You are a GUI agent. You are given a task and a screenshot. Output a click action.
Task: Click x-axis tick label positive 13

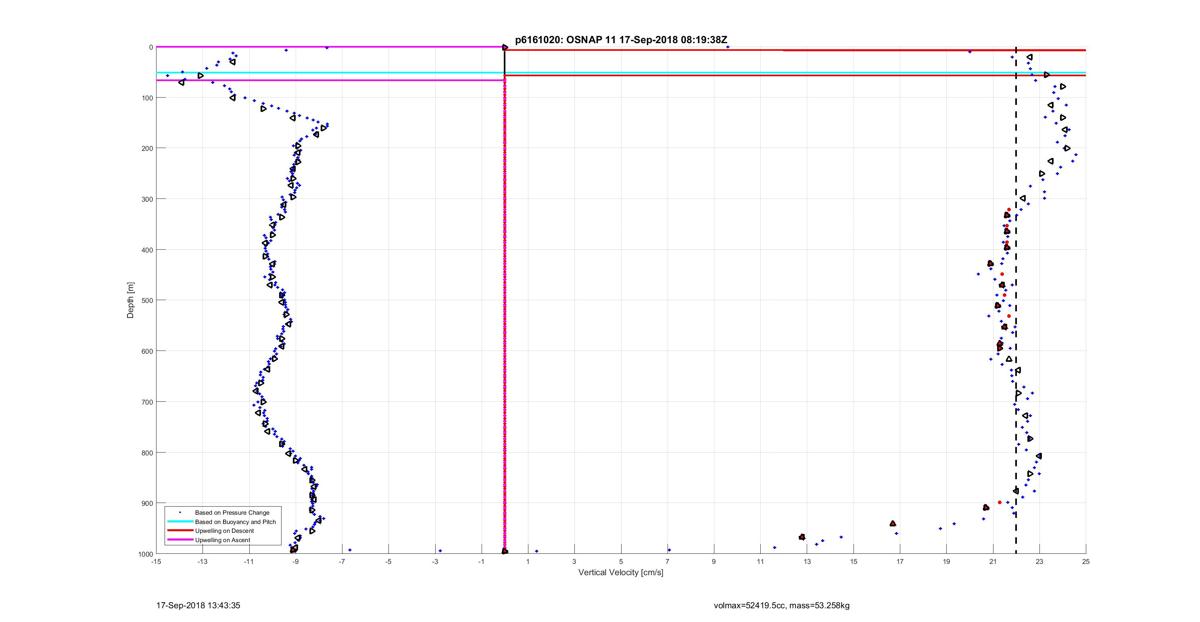807,561
